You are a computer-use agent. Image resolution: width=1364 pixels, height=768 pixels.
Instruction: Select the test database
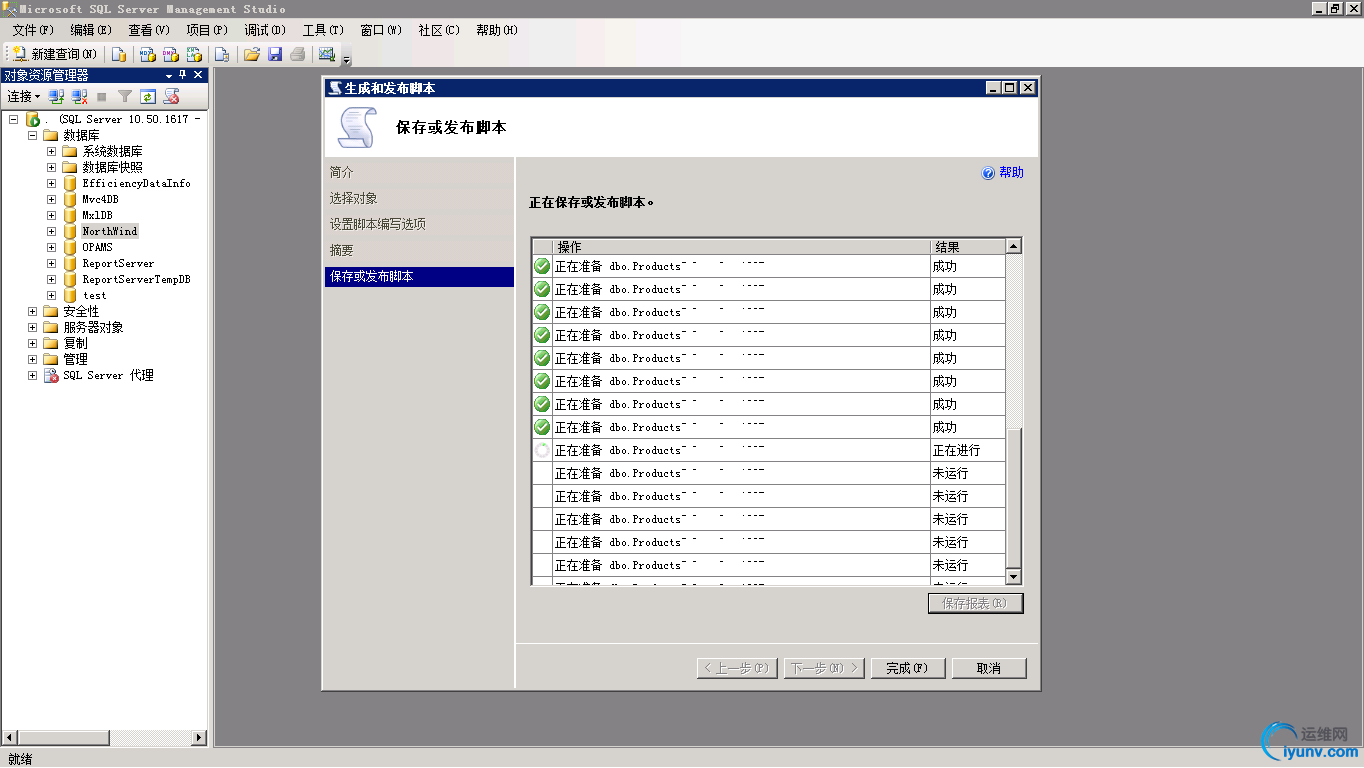pos(94,295)
